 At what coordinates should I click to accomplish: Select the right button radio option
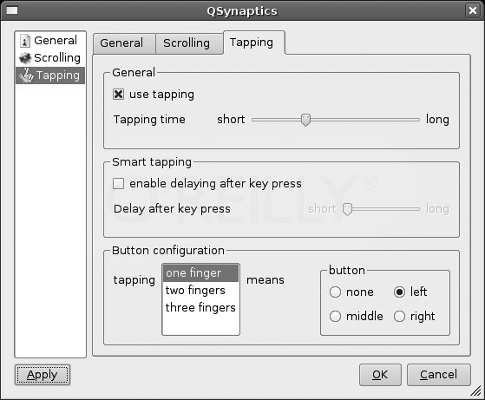click(x=399, y=316)
